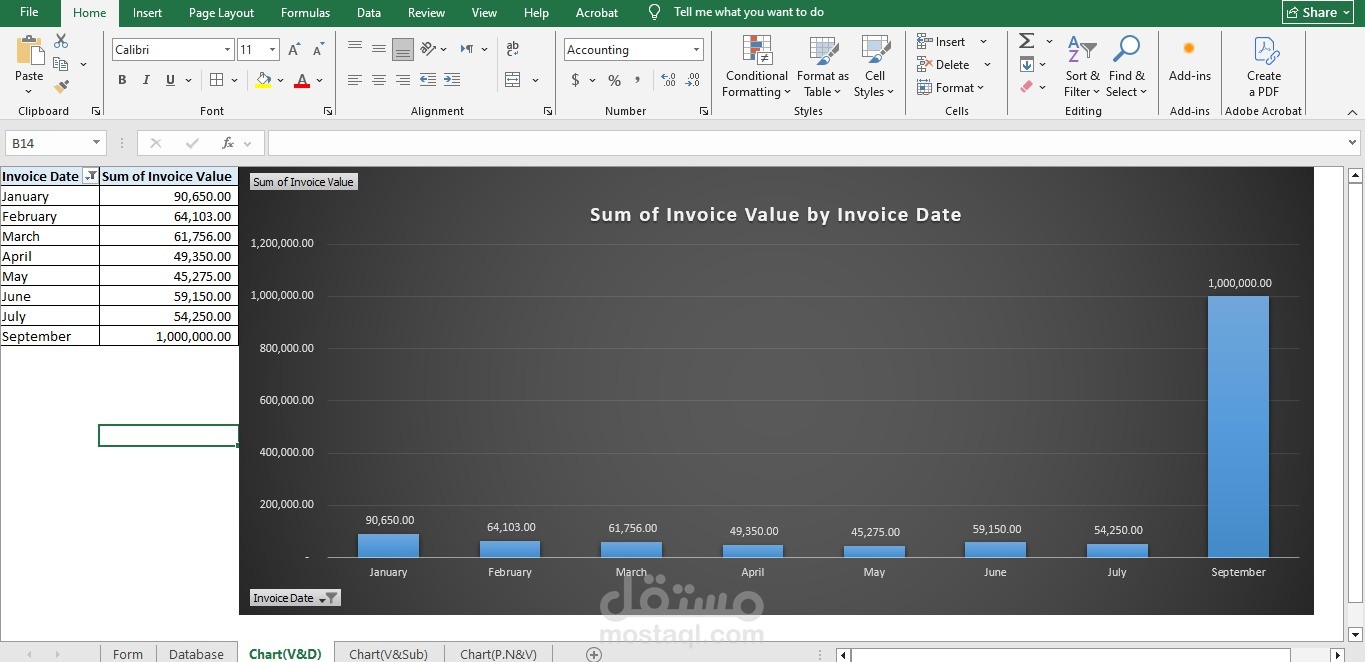The height and width of the screenshot is (662, 1365).
Task: Click Create a PDF button
Action: point(1264,66)
